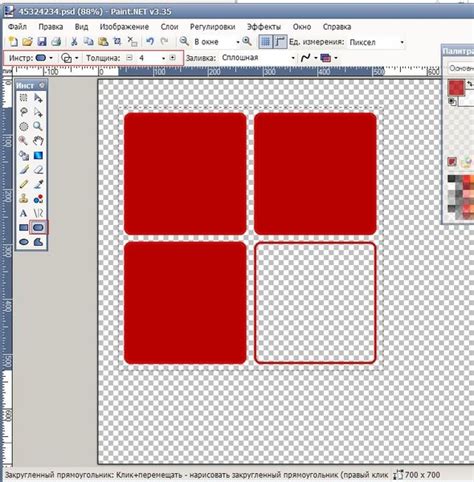
Task: Click the Undo arrow icon
Action: (150, 41)
